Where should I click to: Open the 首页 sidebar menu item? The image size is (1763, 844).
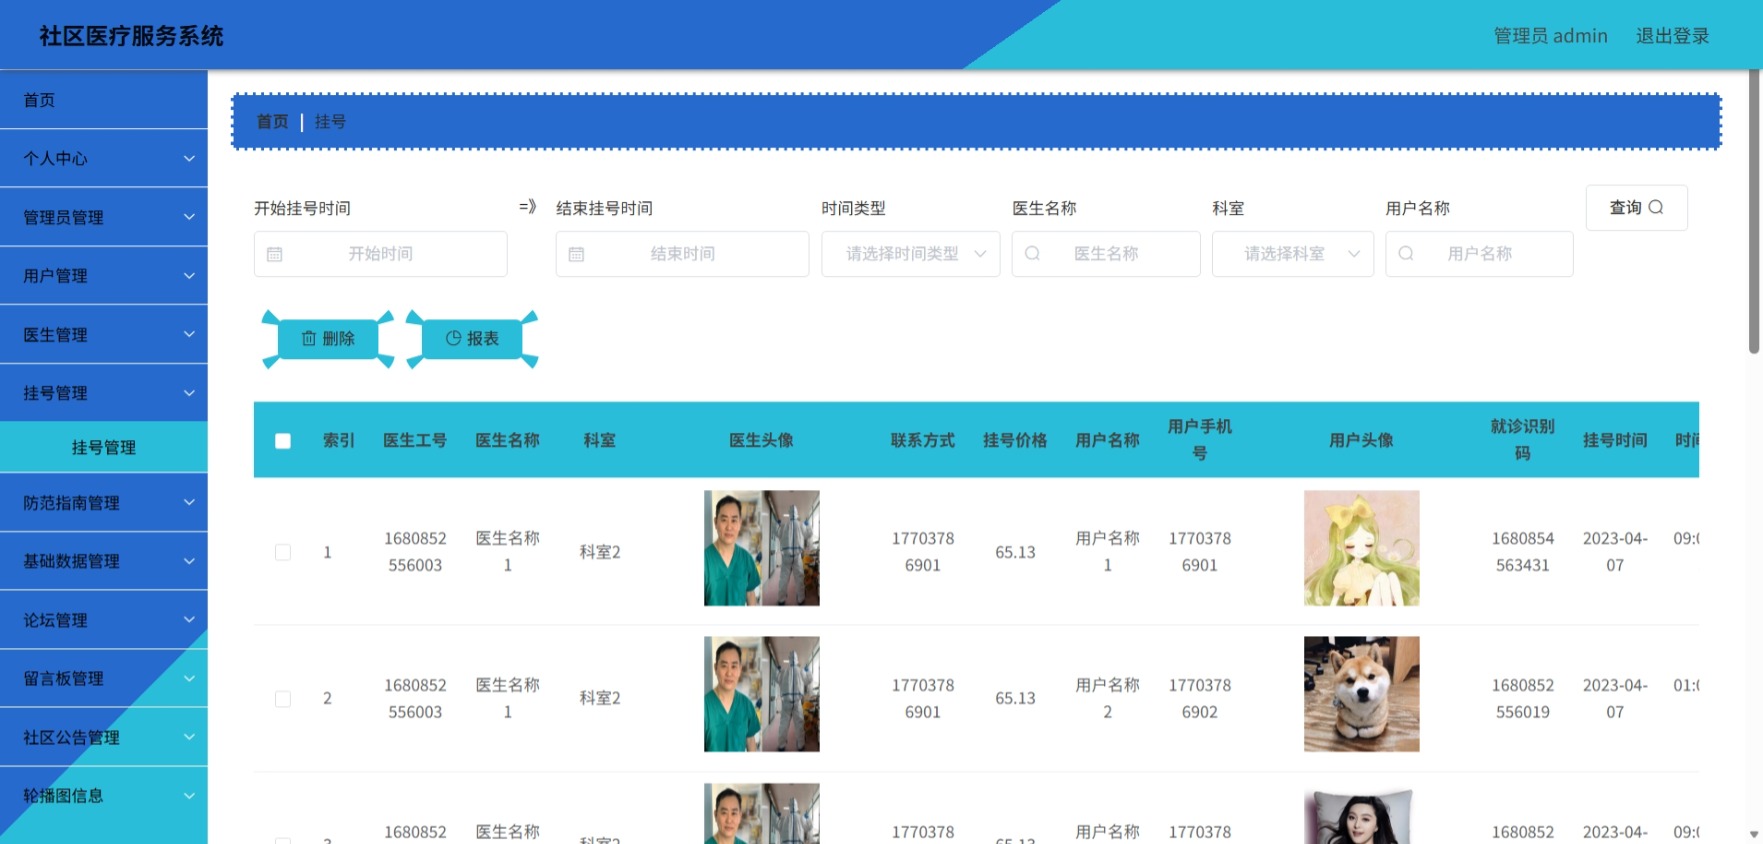[104, 100]
